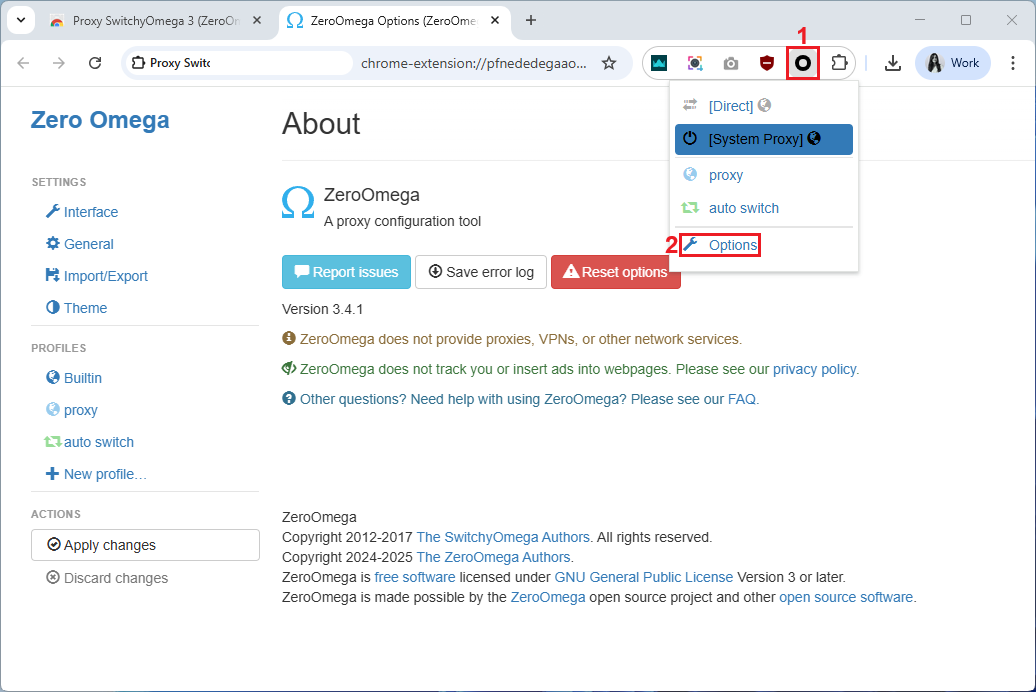Image resolution: width=1036 pixels, height=692 pixels.
Task: Open the Import/Export settings page
Action: pos(105,276)
